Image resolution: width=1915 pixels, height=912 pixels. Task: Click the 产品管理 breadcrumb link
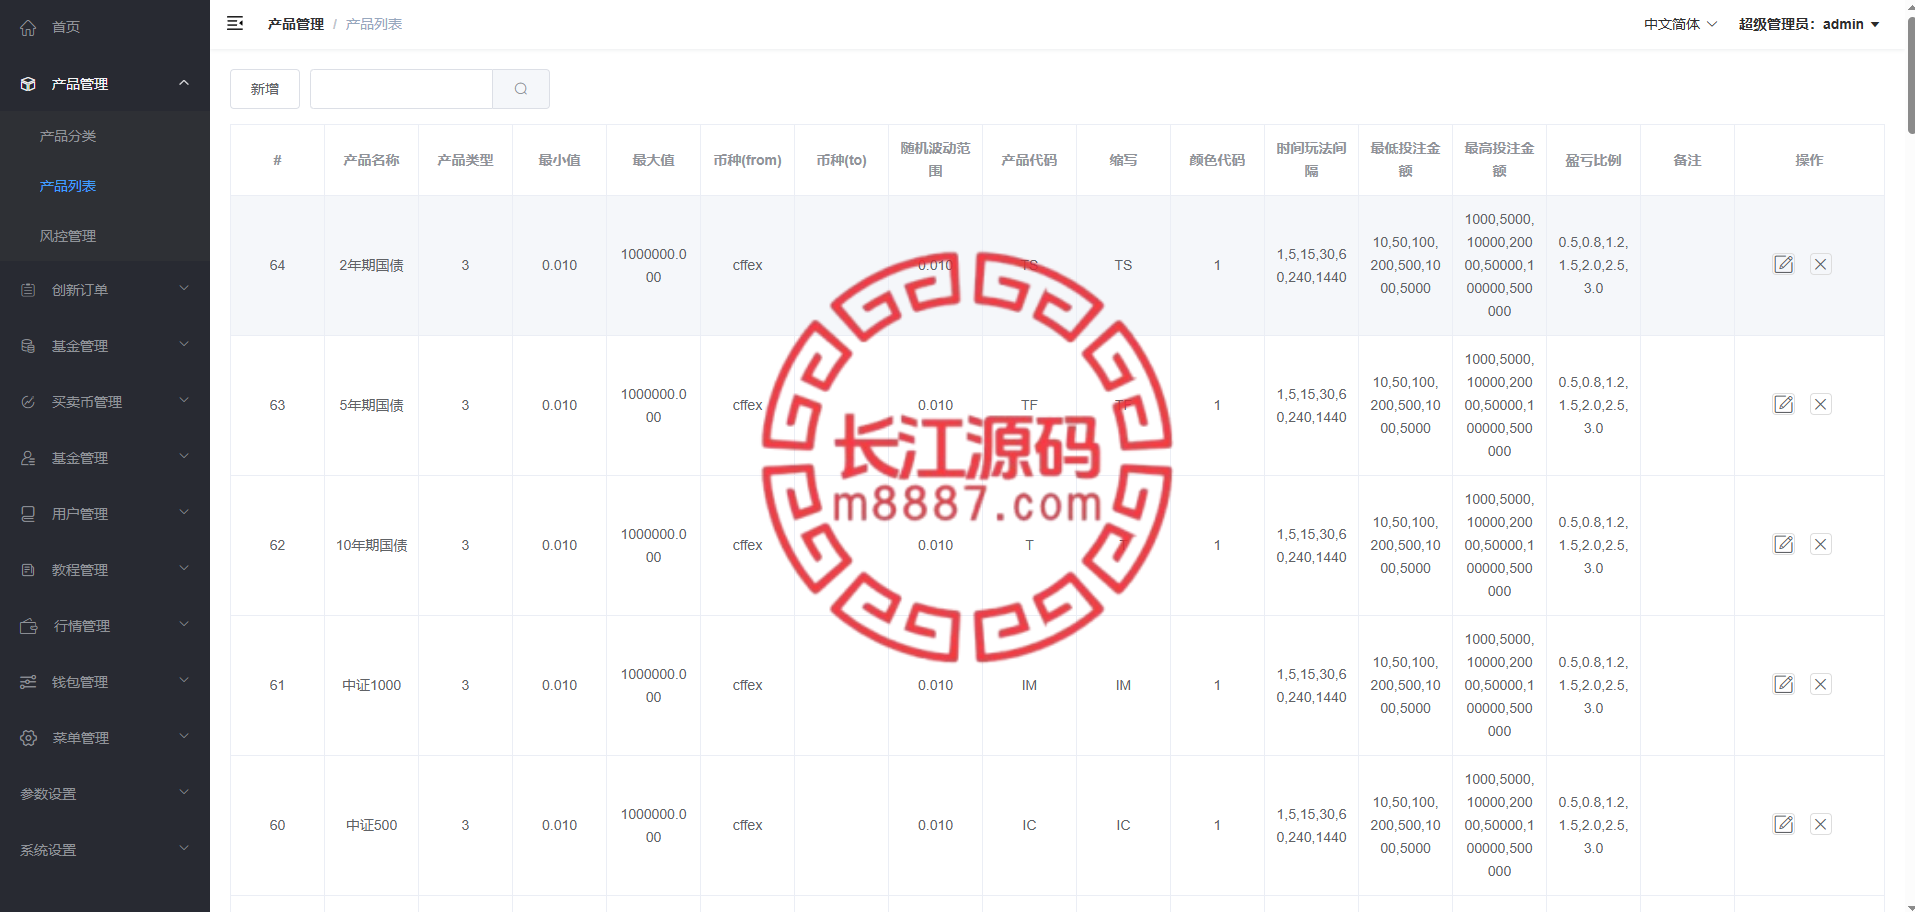coord(296,24)
